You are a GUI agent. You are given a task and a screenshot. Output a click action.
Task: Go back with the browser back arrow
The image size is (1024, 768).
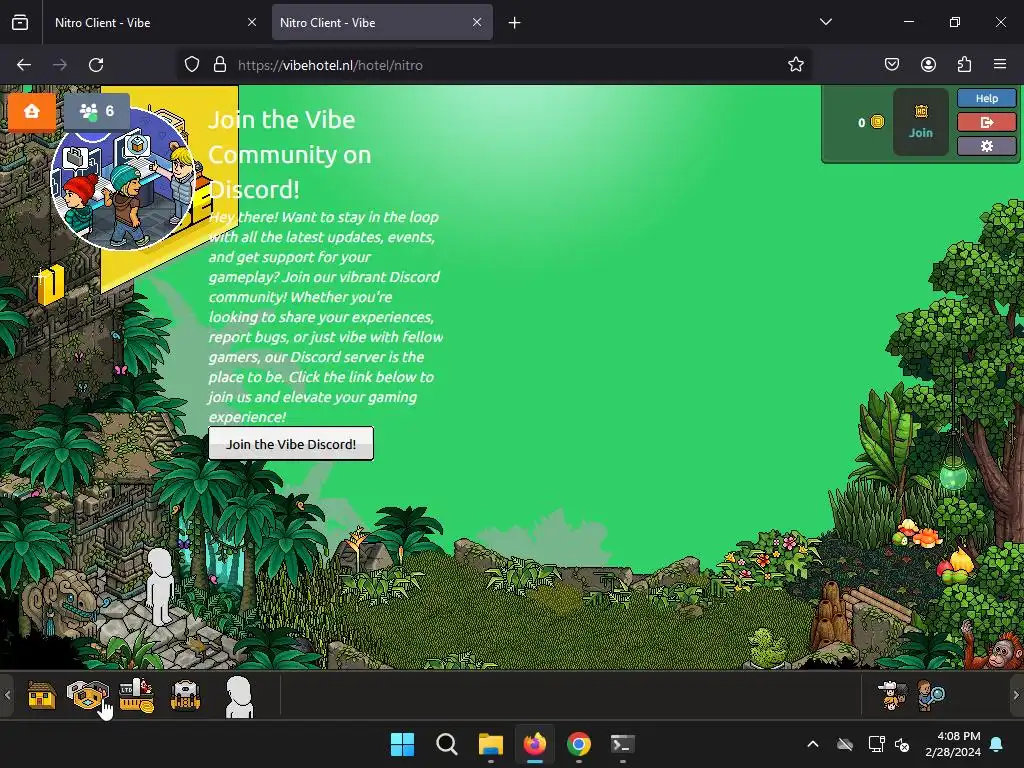[24, 65]
